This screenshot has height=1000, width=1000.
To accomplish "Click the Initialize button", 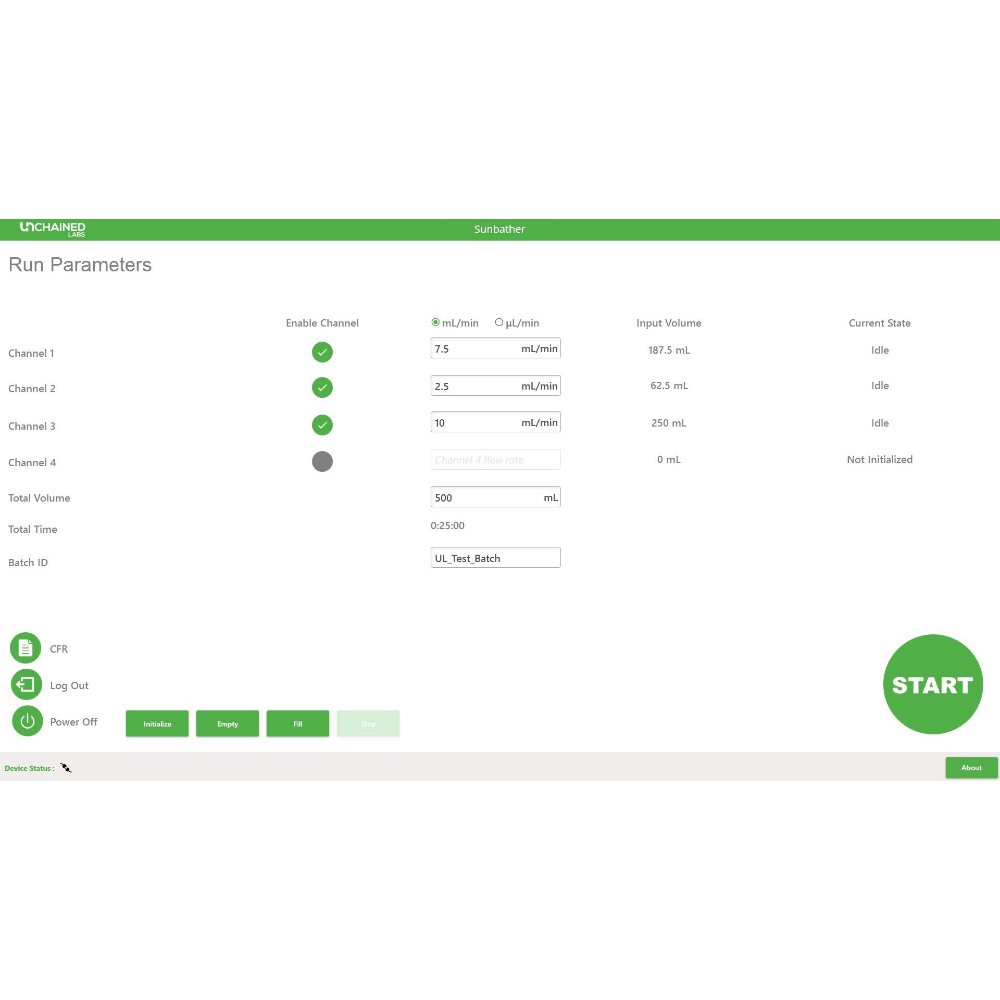I will [157, 724].
